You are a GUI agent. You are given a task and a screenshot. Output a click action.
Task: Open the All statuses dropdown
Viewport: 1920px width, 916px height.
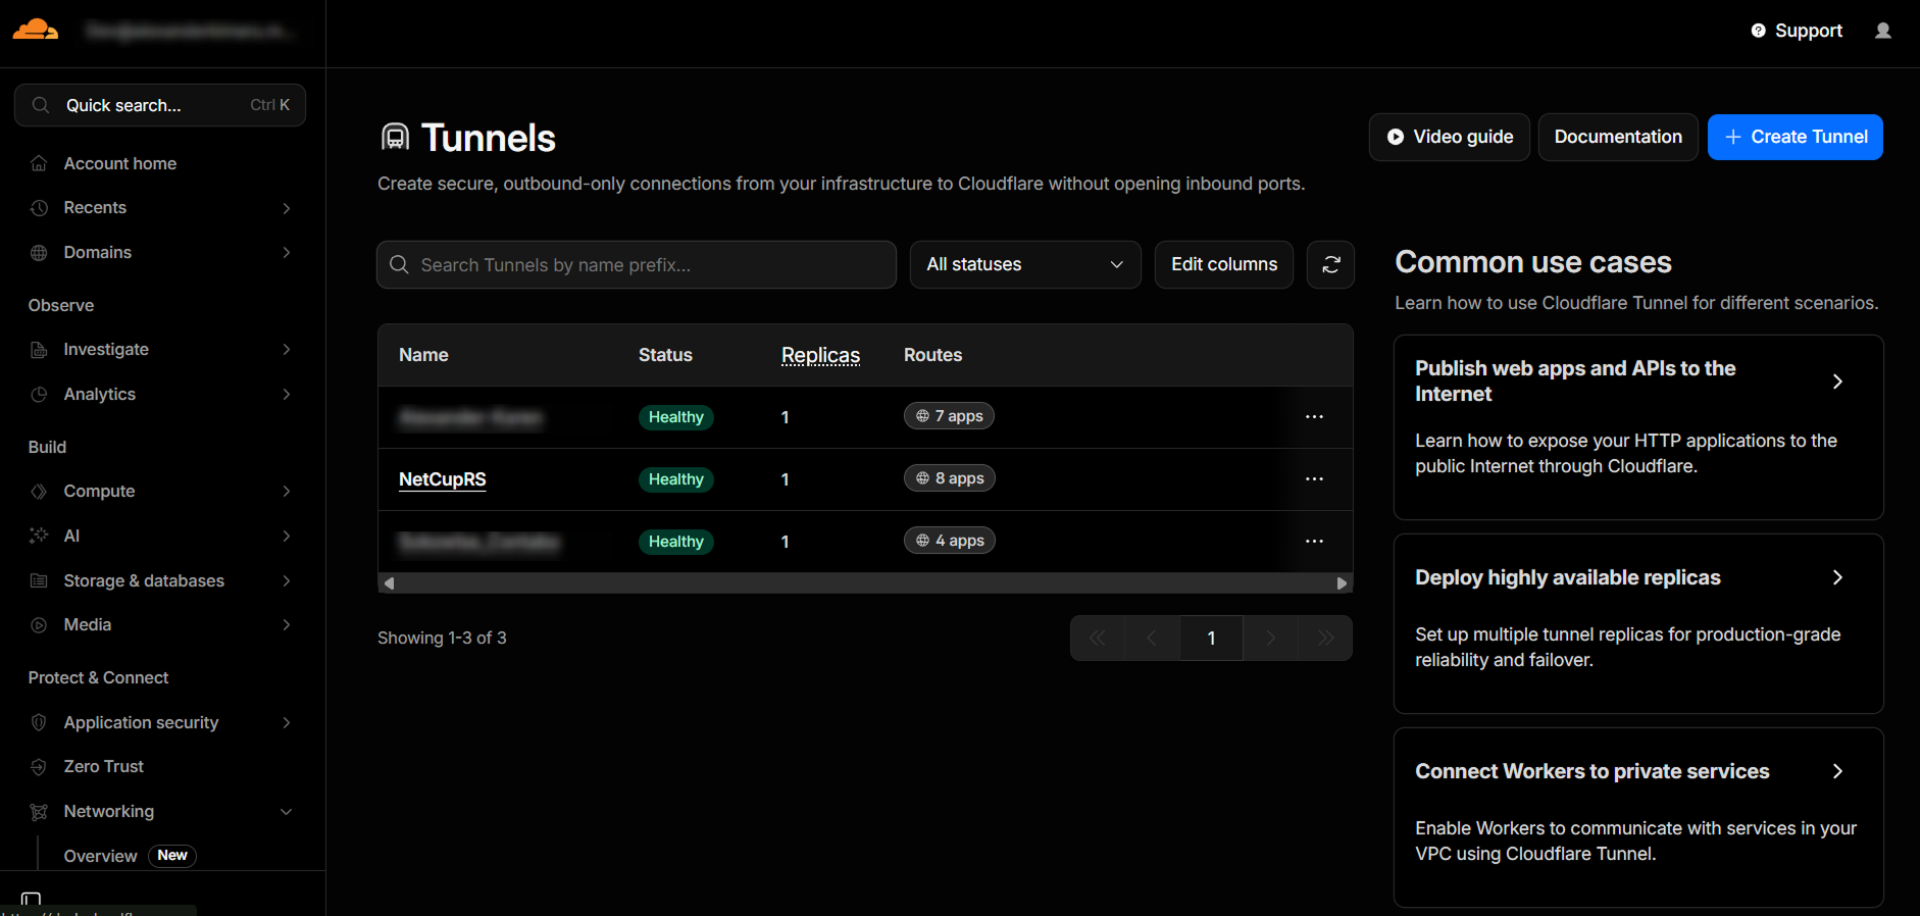pyautogui.click(x=1025, y=265)
